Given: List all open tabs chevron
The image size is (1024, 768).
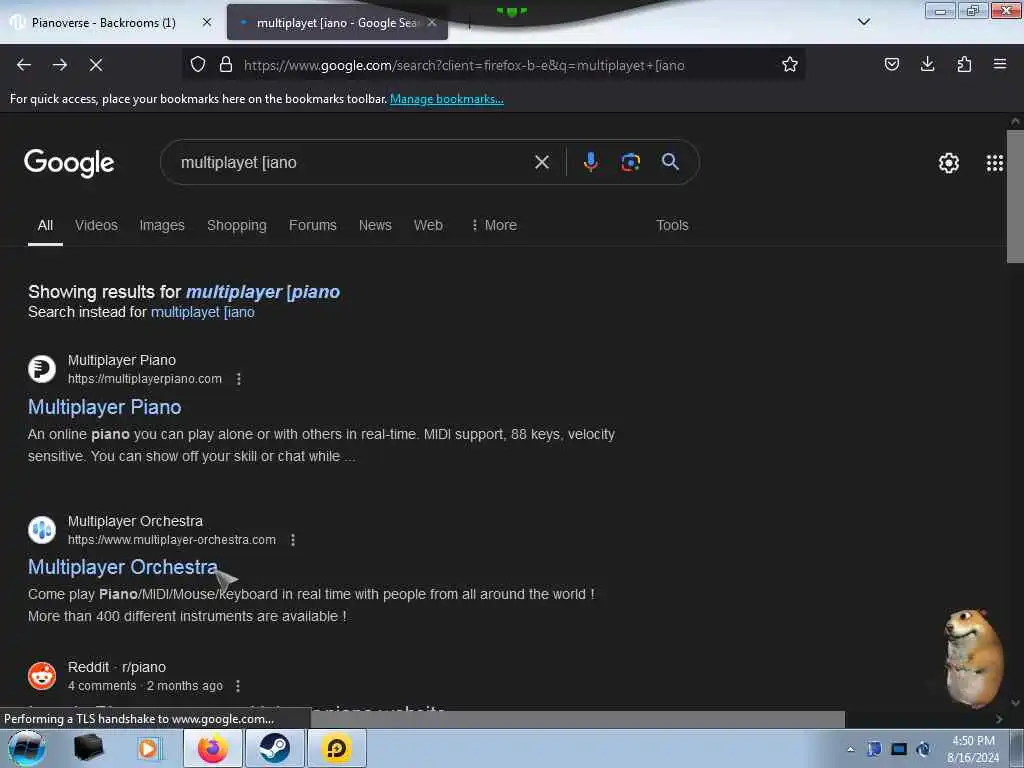Looking at the screenshot, I should click(x=863, y=22).
